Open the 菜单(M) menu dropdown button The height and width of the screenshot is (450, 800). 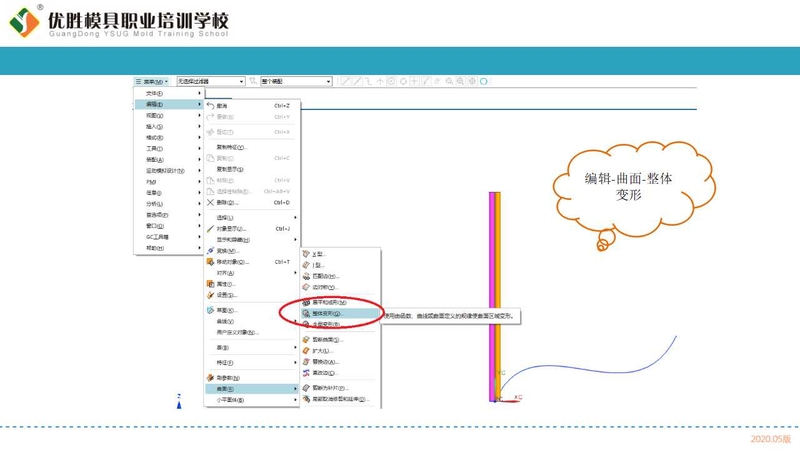[150, 81]
